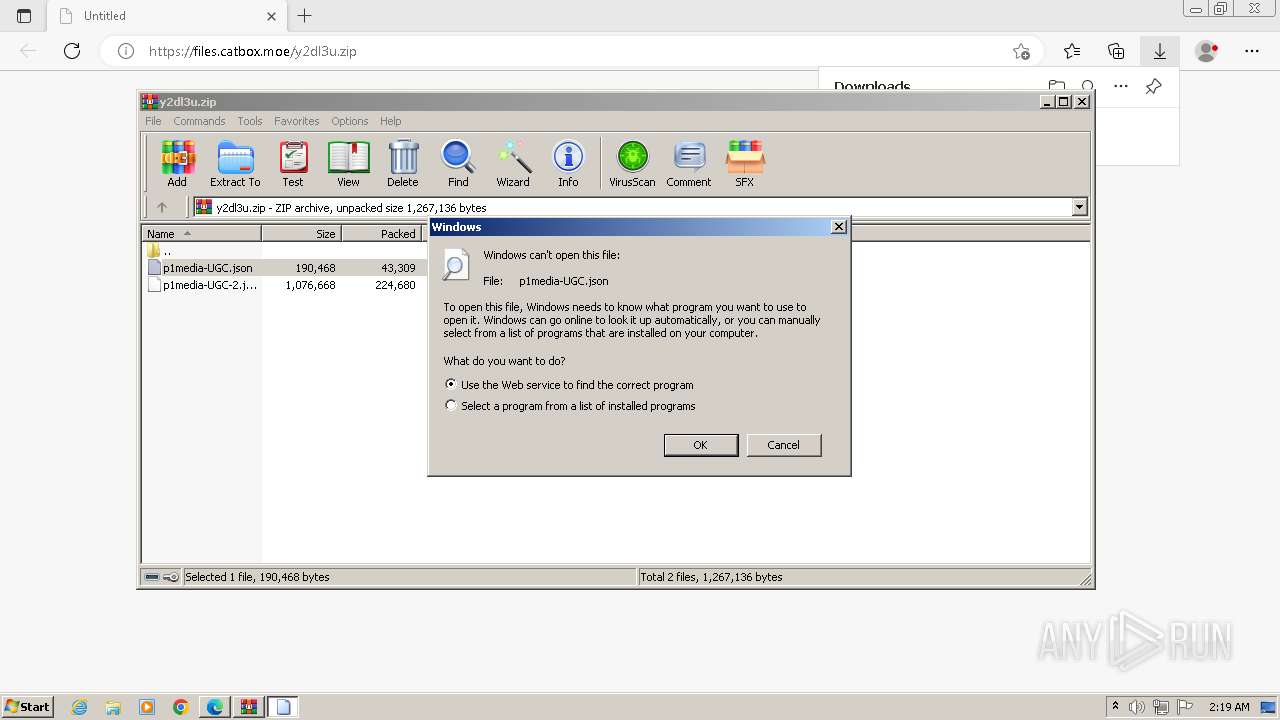The image size is (1280, 720).
Task: Open Edge from the taskbar
Action: (x=215, y=707)
